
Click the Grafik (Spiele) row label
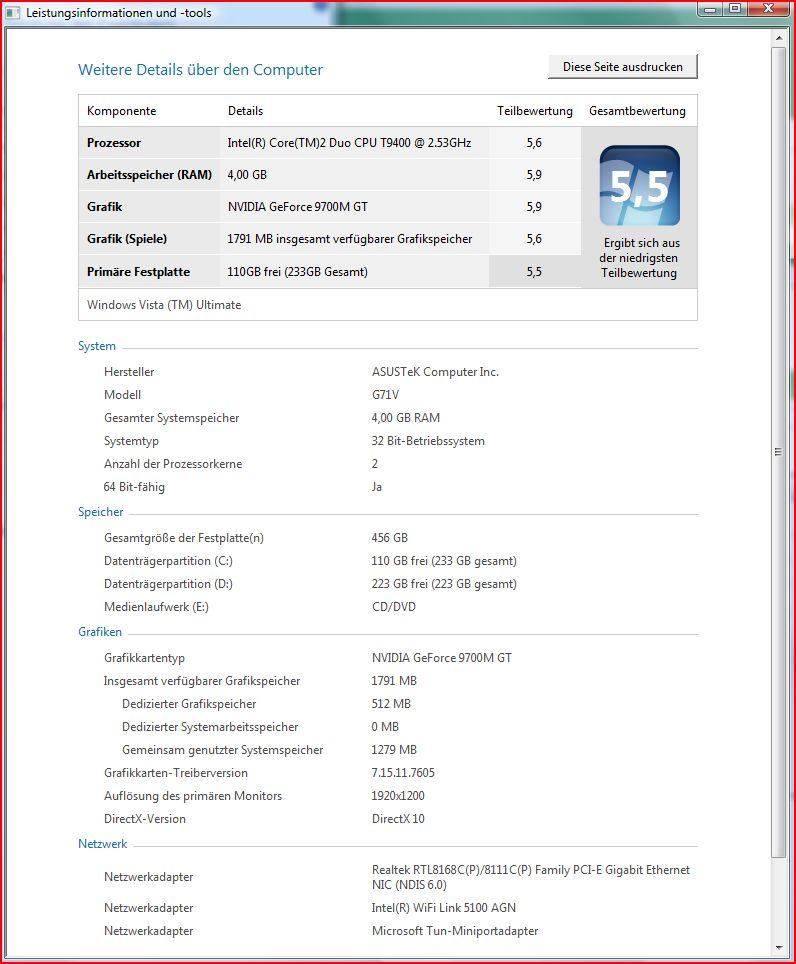click(127, 239)
